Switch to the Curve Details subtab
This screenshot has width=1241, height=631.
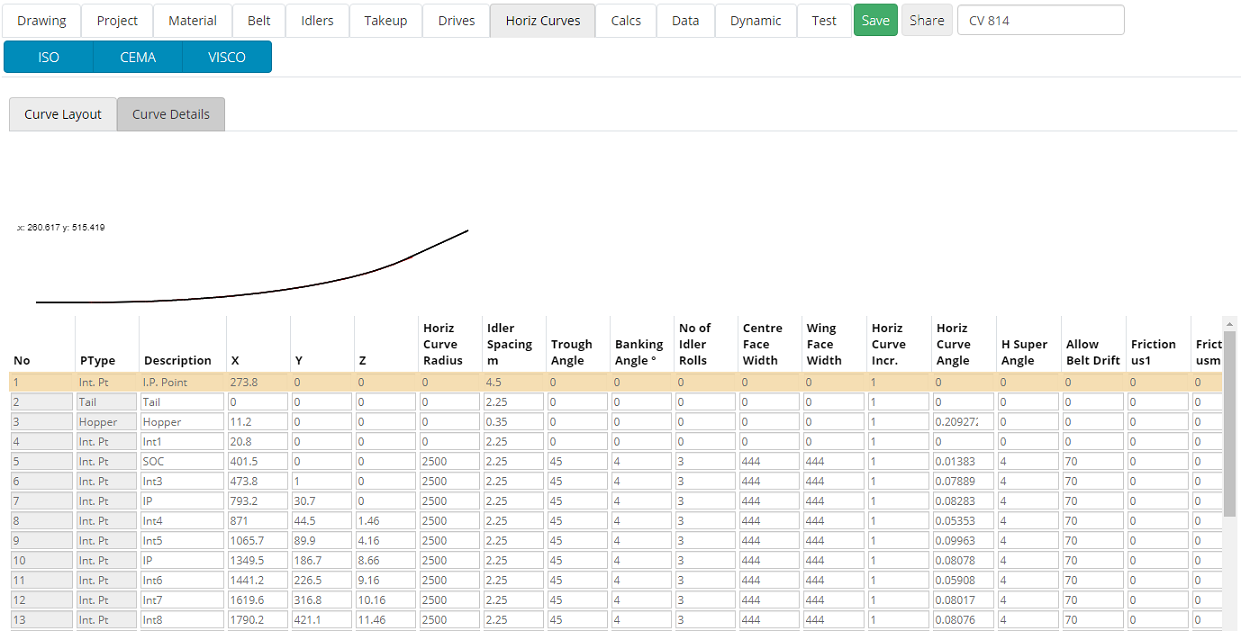[x=171, y=114]
